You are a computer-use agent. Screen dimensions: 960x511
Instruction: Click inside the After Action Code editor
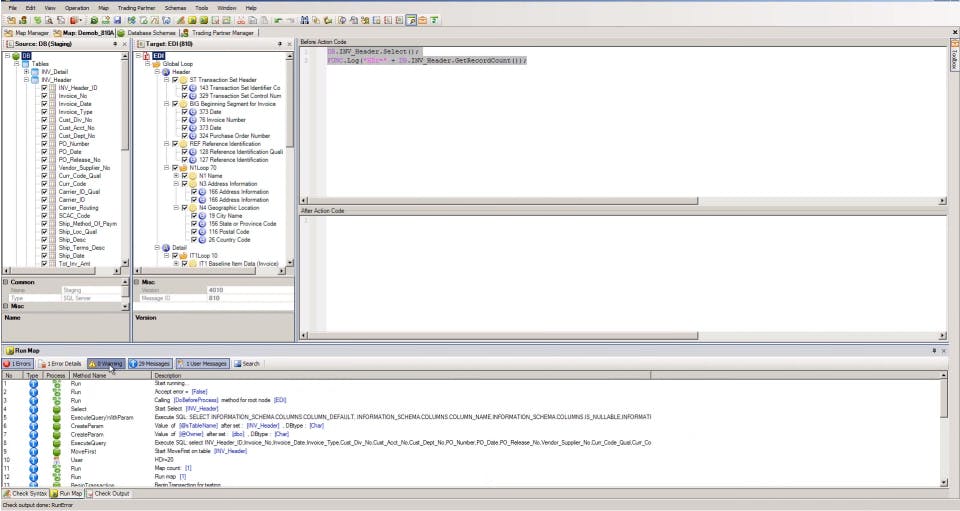pos(620,270)
